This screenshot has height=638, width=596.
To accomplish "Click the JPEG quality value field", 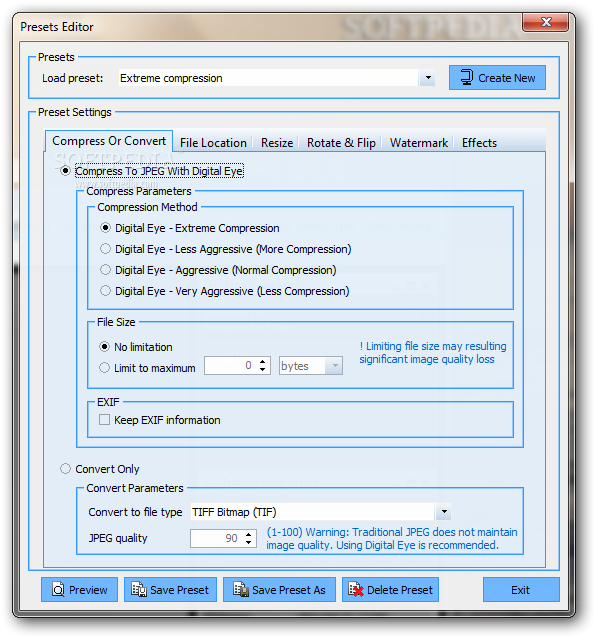I will click(x=216, y=538).
